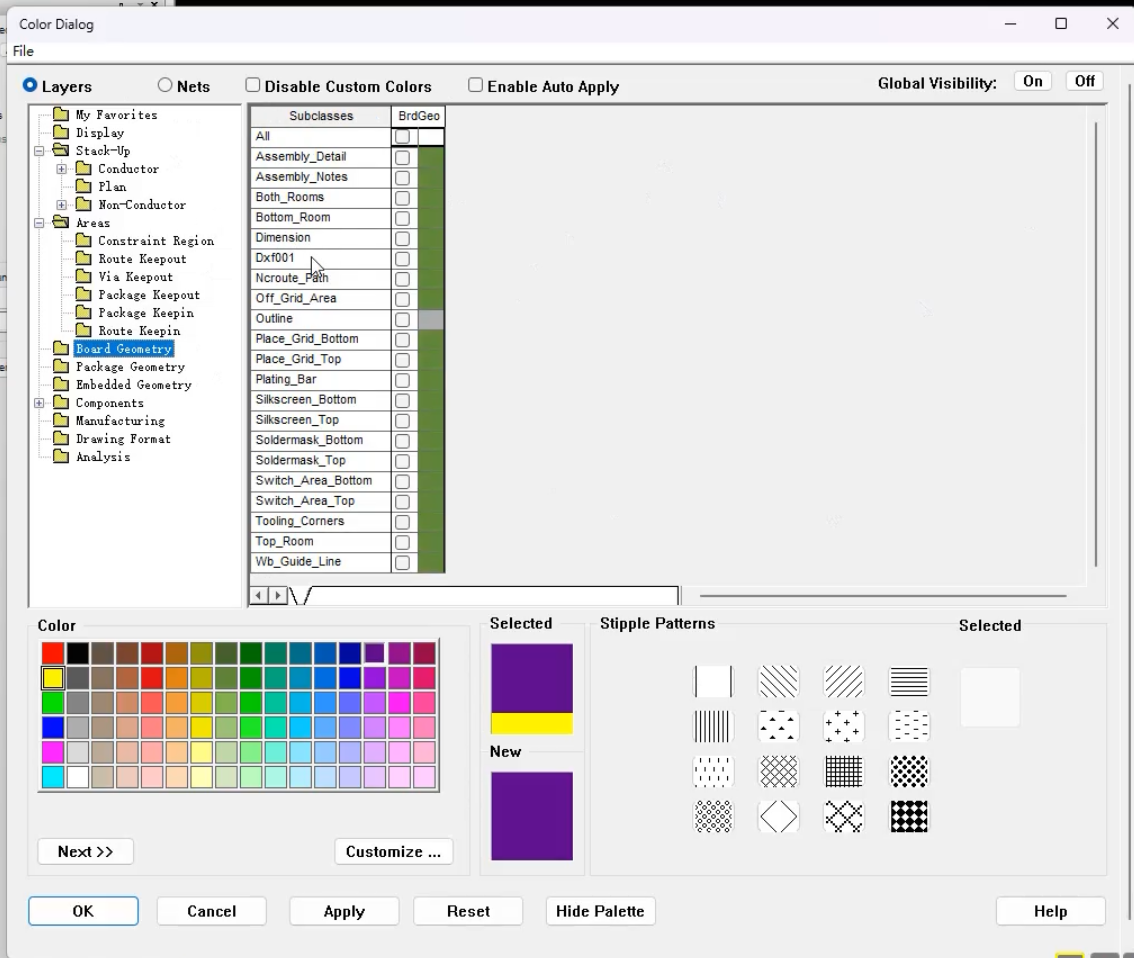
Task: Collapse the Areas tree node
Action: 39,223
